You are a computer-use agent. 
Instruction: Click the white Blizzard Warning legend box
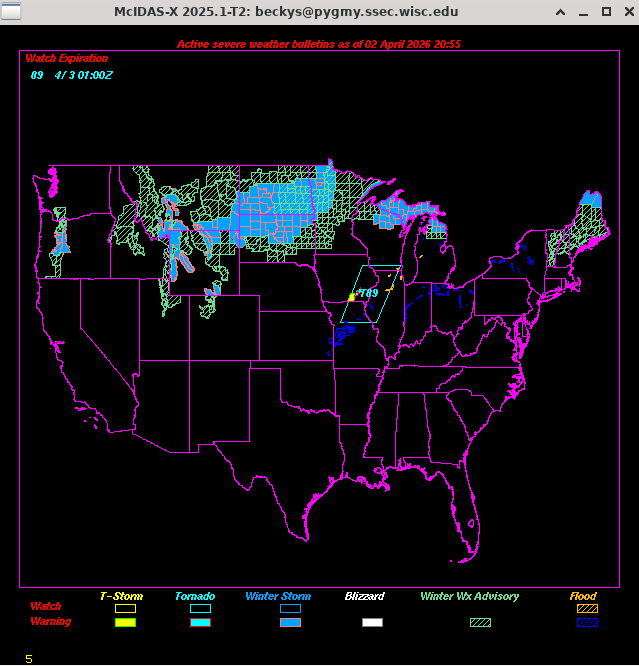[x=372, y=622]
